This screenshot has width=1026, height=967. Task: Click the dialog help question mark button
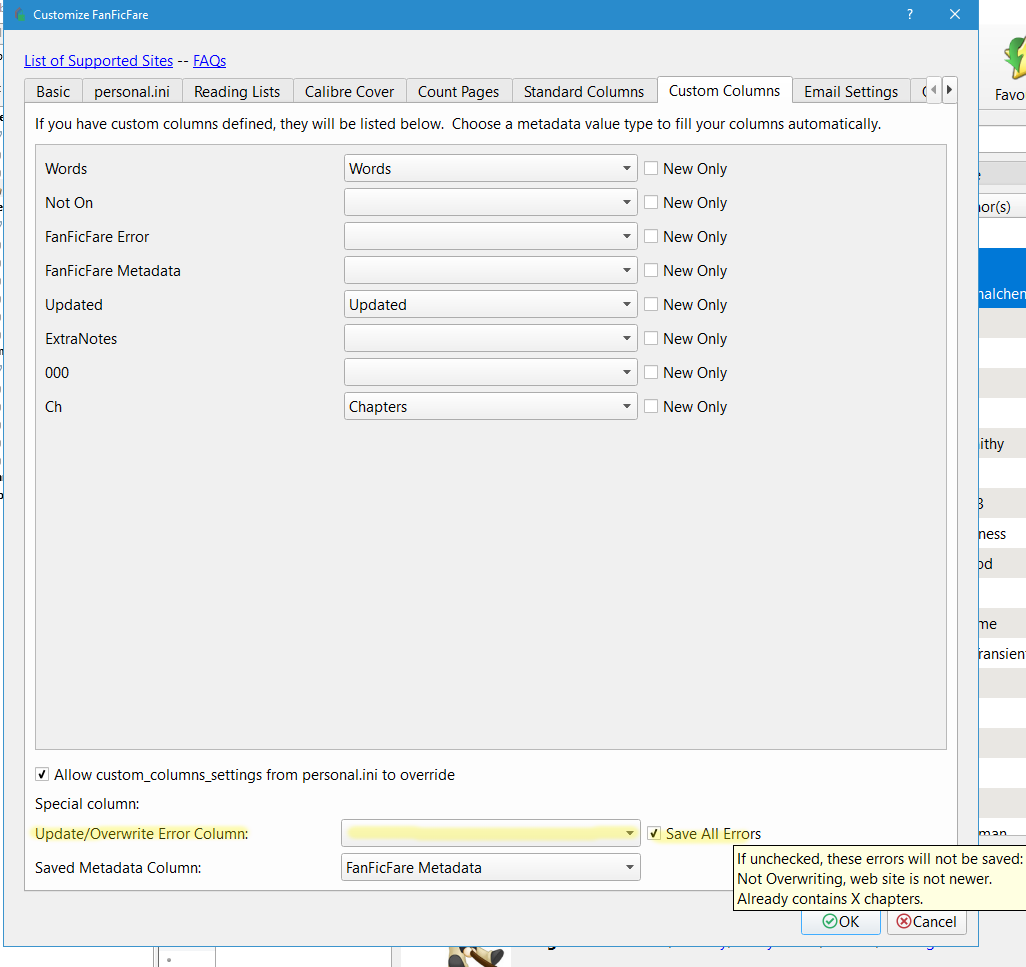910,14
